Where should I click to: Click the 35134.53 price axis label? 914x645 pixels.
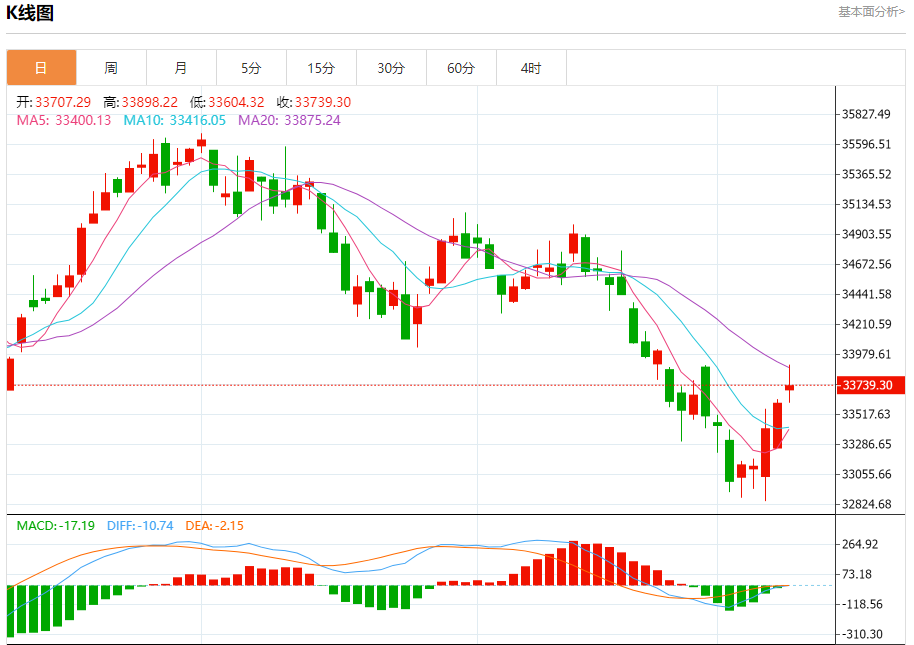coord(866,205)
